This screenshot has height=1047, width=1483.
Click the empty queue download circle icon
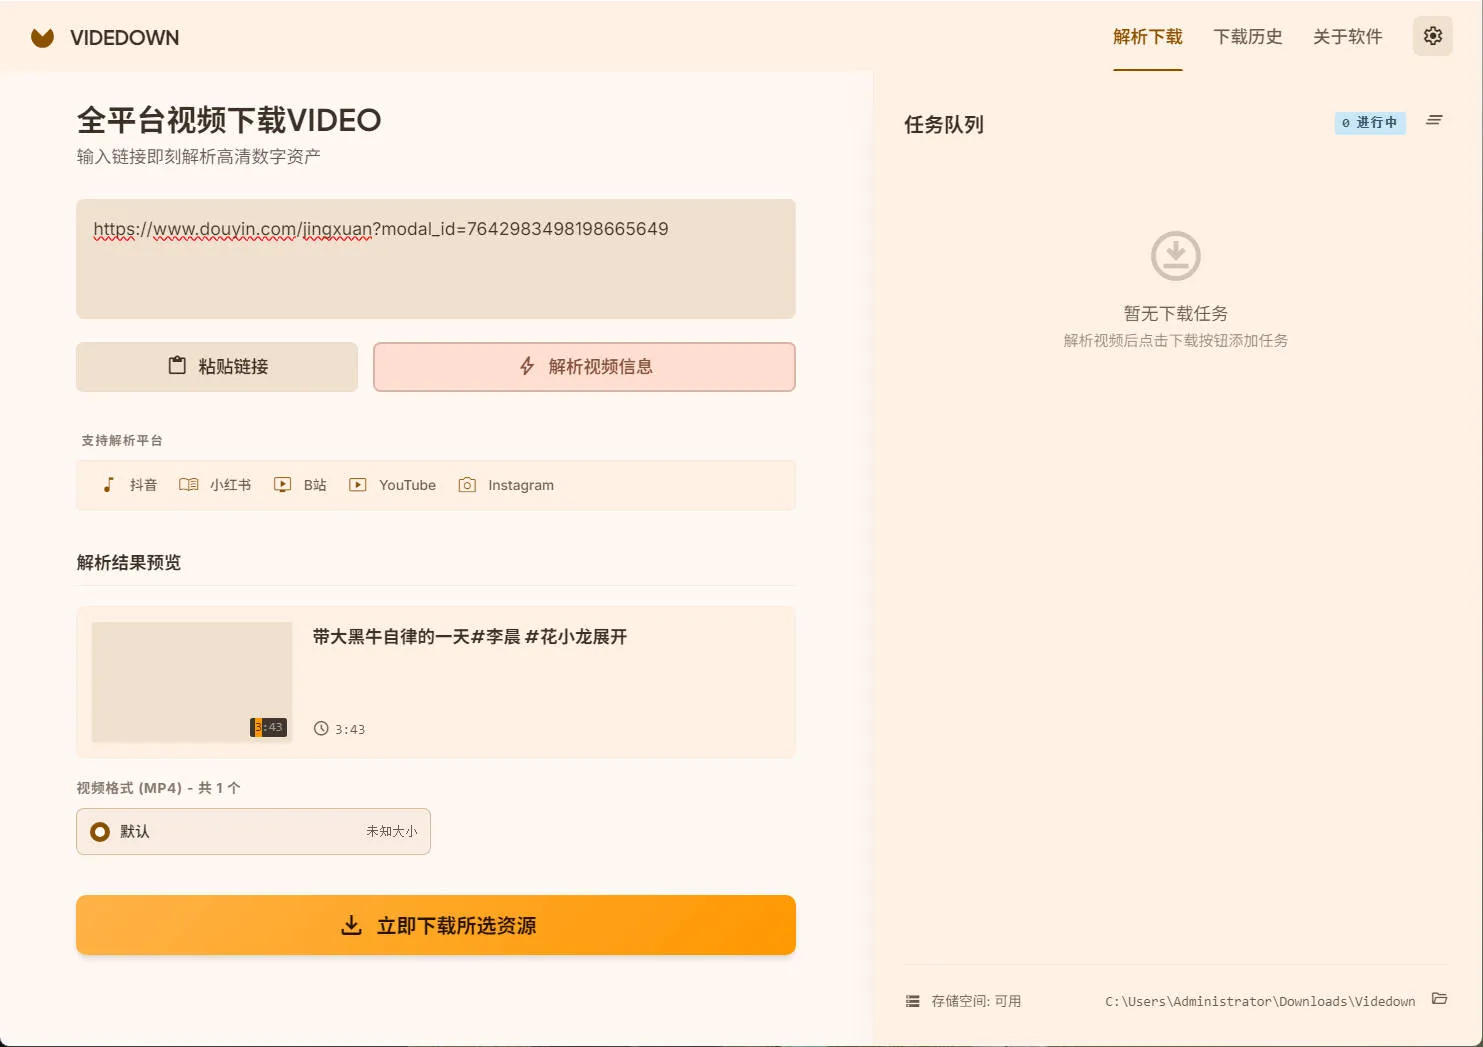click(1176, 256)
